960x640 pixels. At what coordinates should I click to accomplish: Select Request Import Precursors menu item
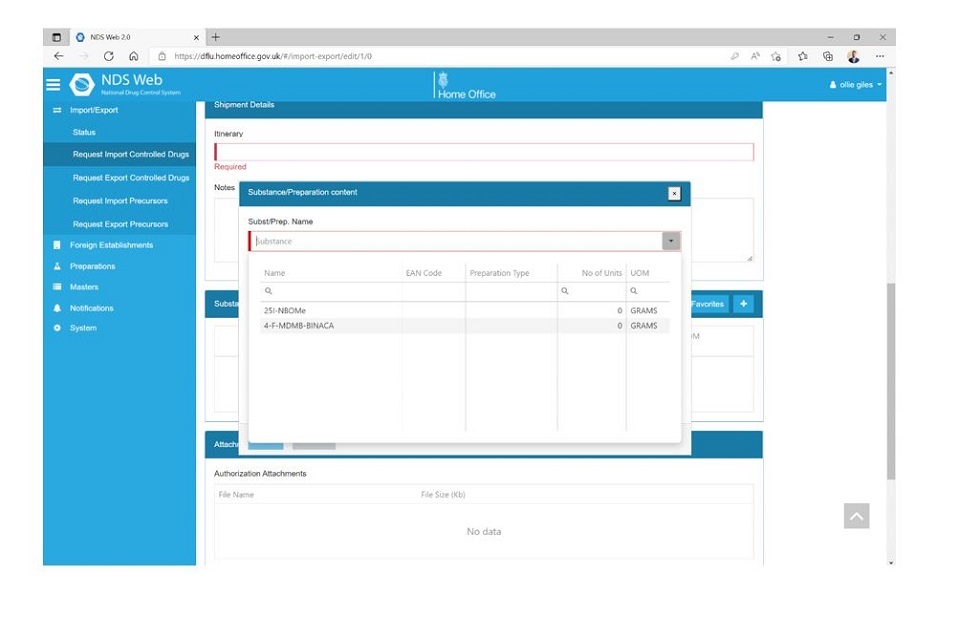(x=120, y=201)
